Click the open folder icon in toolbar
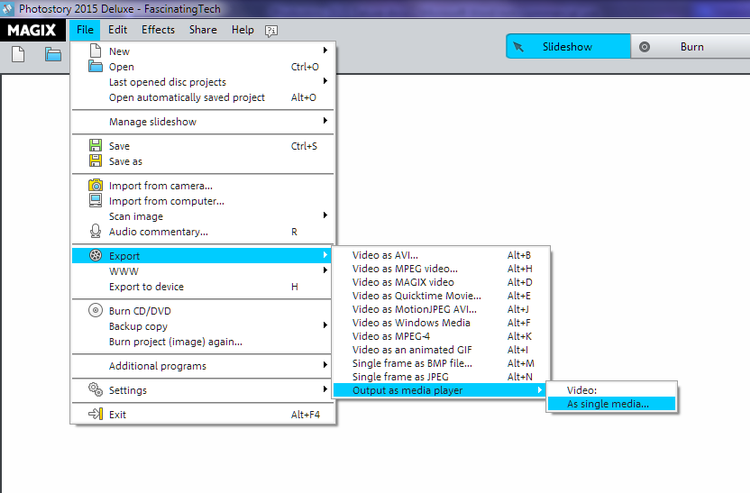The width and height of the screenshot is (750, 493). pos(53,54)
